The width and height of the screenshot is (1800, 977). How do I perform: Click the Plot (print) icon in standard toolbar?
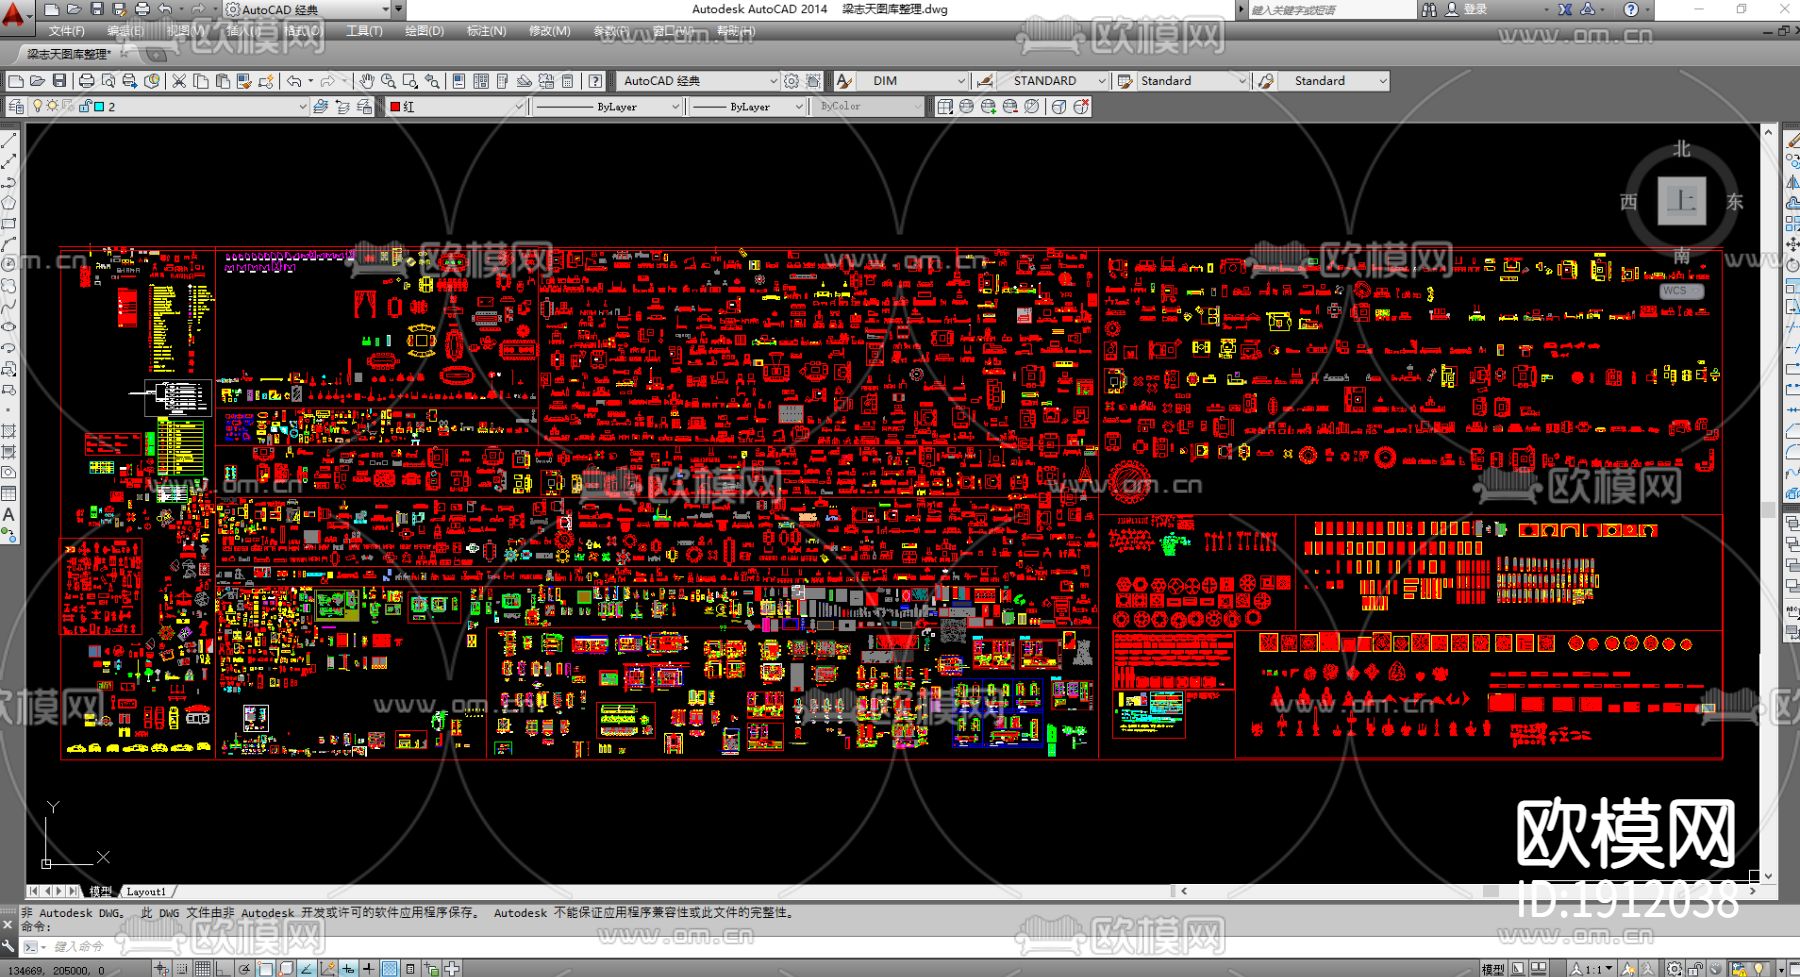click(x=86, y=81)
